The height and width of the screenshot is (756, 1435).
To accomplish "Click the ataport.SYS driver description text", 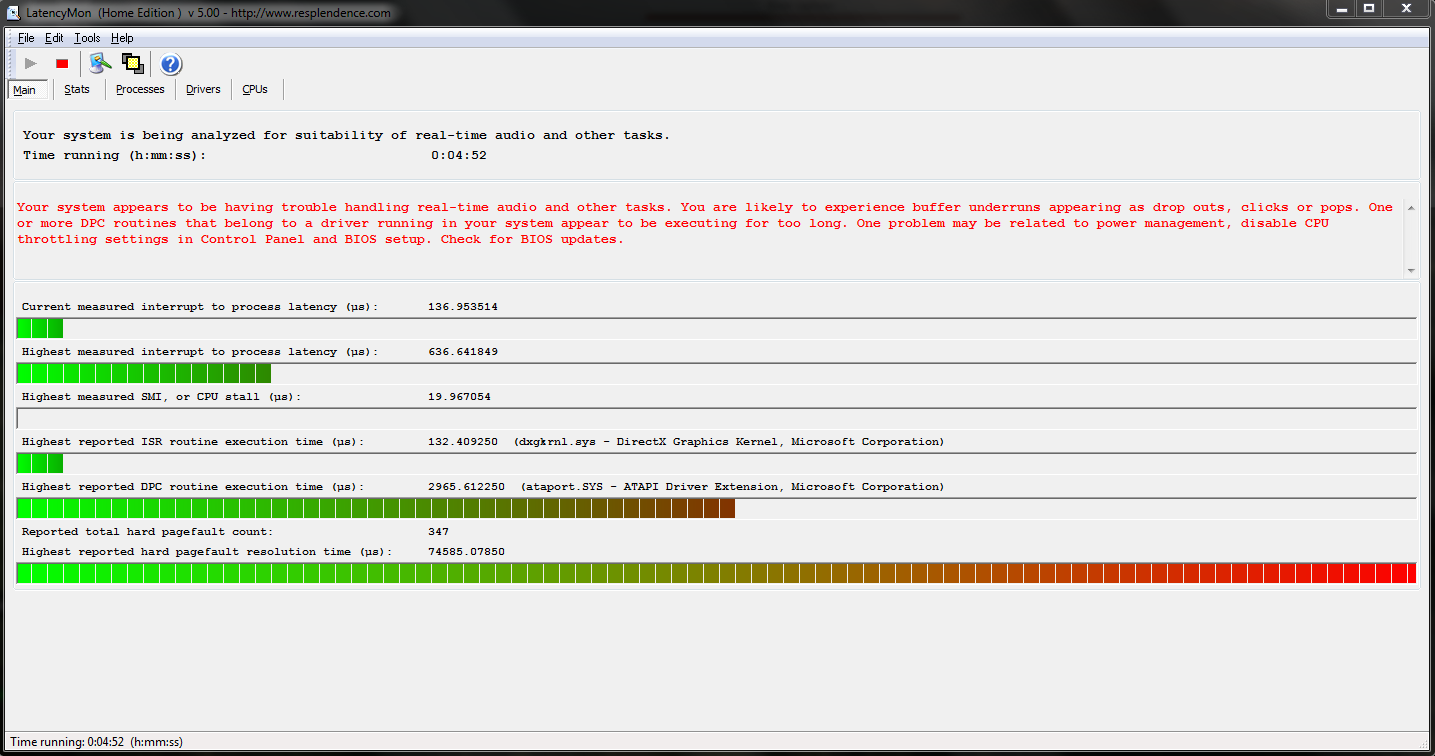I will coord(732,487).
